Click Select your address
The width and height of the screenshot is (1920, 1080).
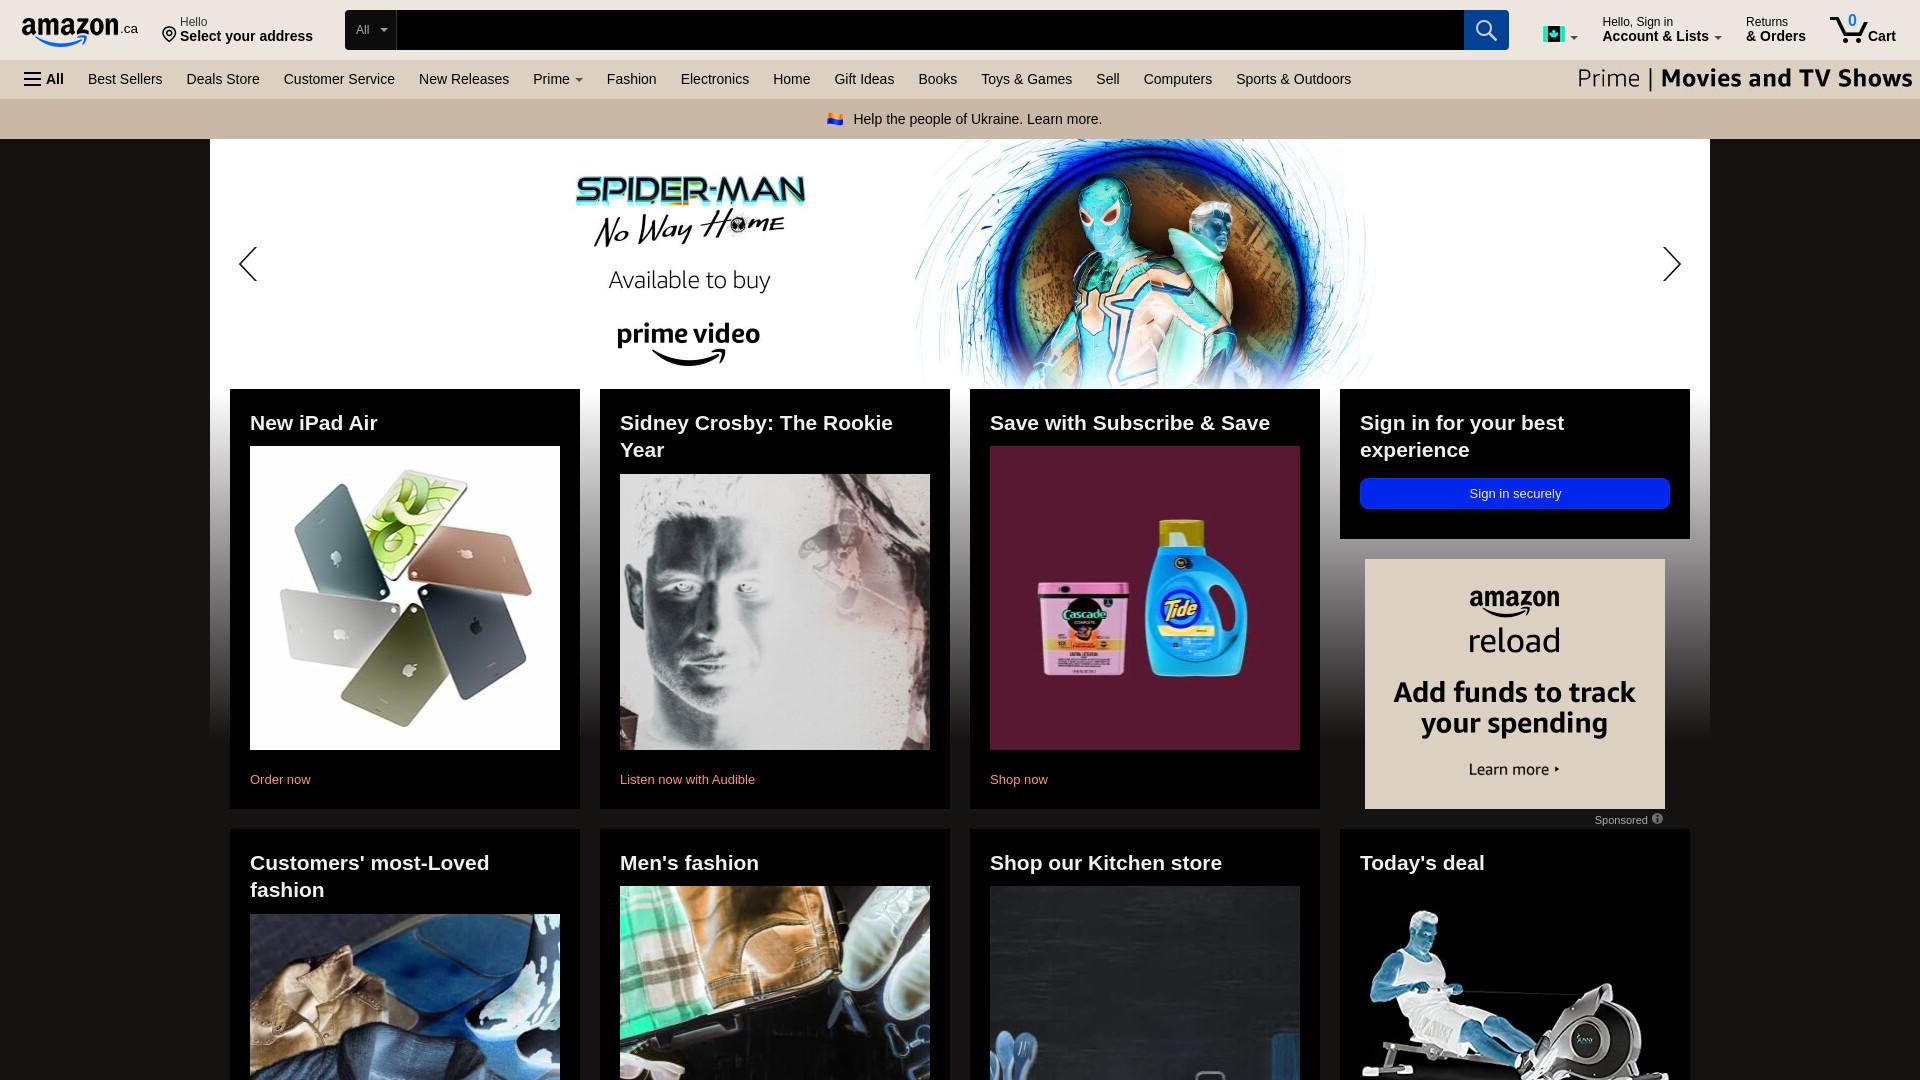click(246, 36)
